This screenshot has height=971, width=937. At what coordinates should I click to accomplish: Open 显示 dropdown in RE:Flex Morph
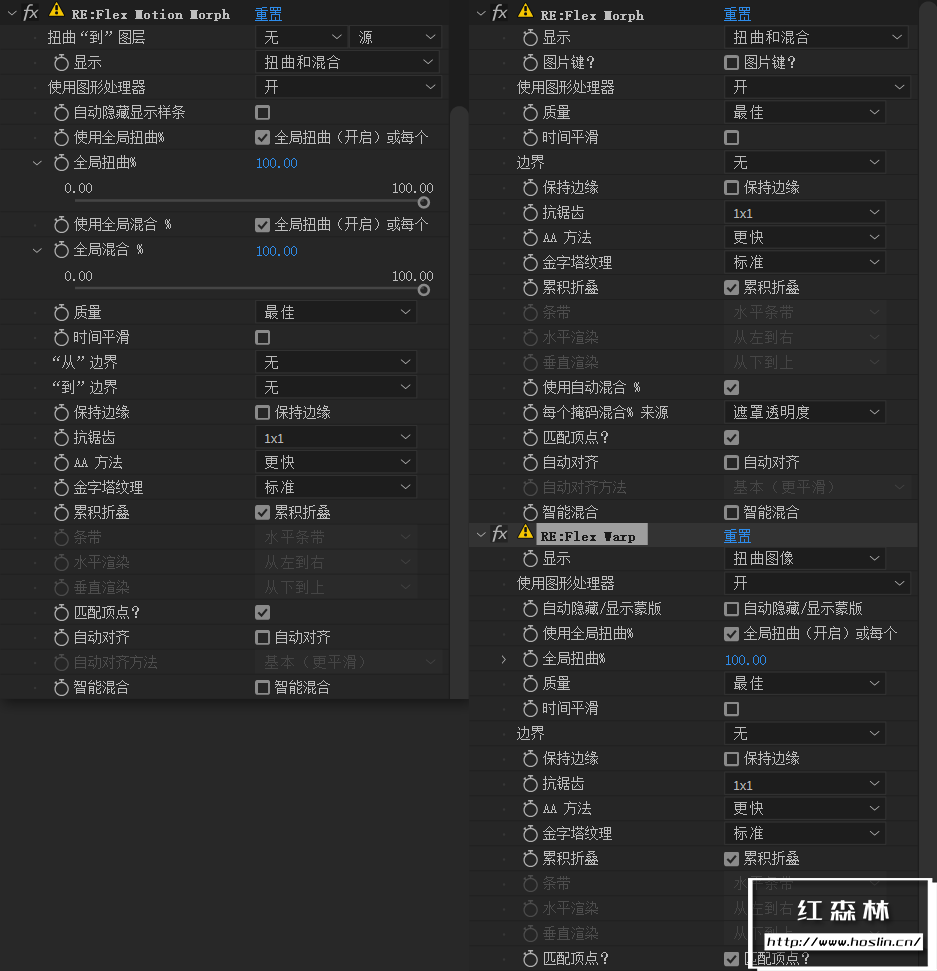816,37
